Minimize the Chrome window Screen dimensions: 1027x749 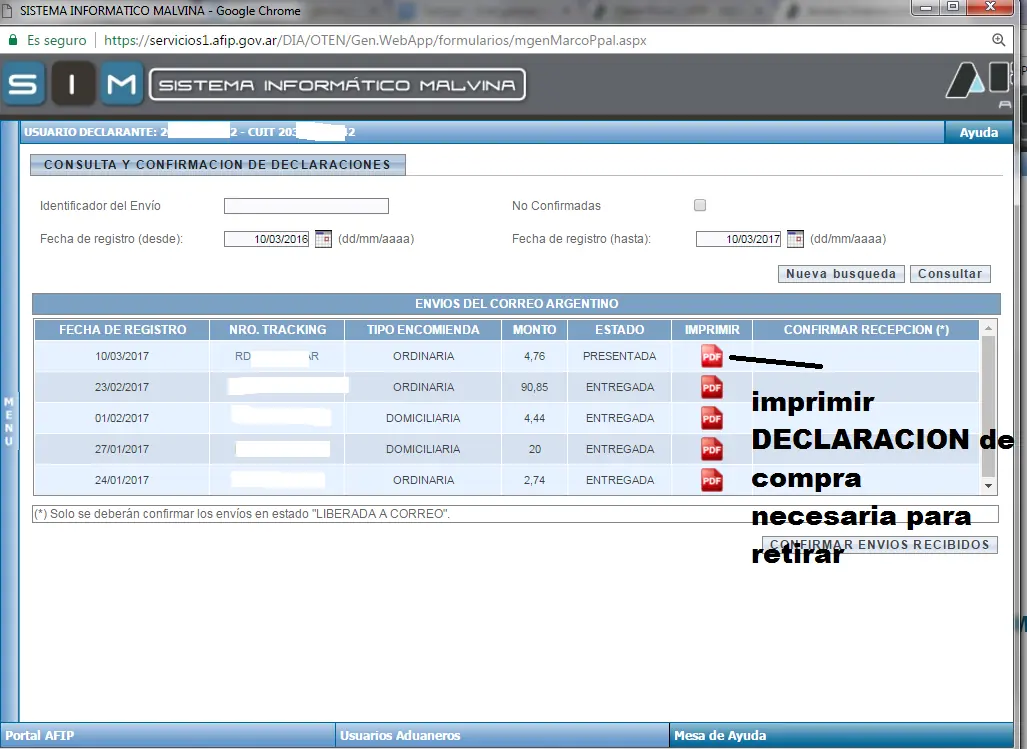[x=926, y=7]
